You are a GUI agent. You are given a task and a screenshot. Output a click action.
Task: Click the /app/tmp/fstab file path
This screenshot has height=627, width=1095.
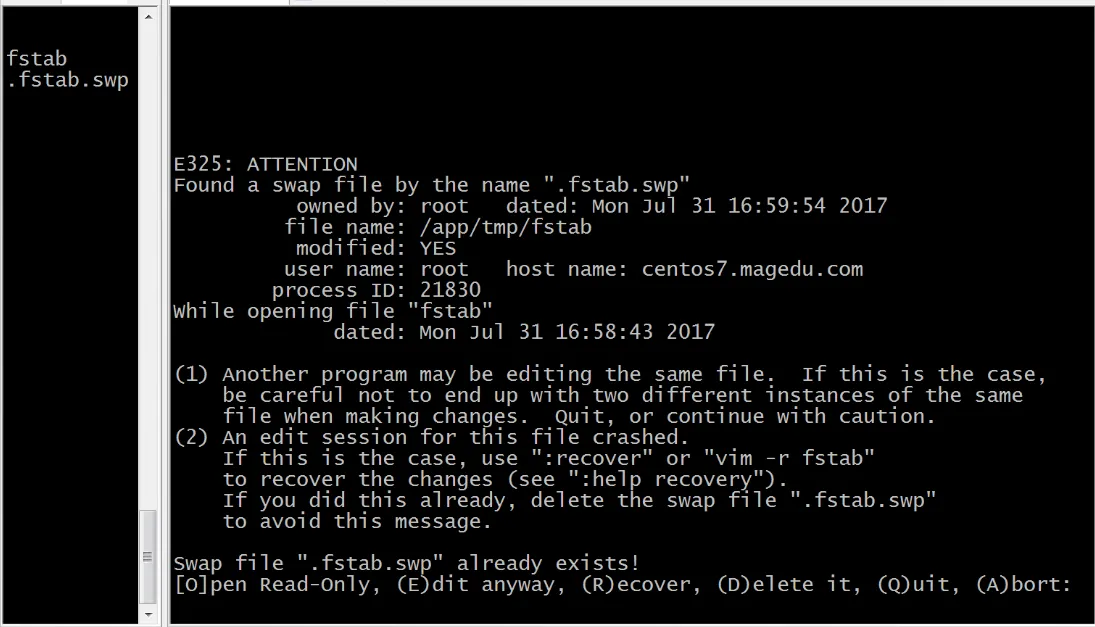pyautogui.click(x=506, y=227)
